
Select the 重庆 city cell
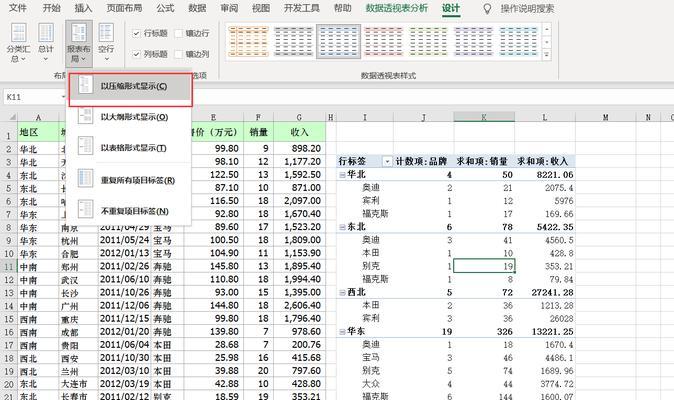pos(78,319)
